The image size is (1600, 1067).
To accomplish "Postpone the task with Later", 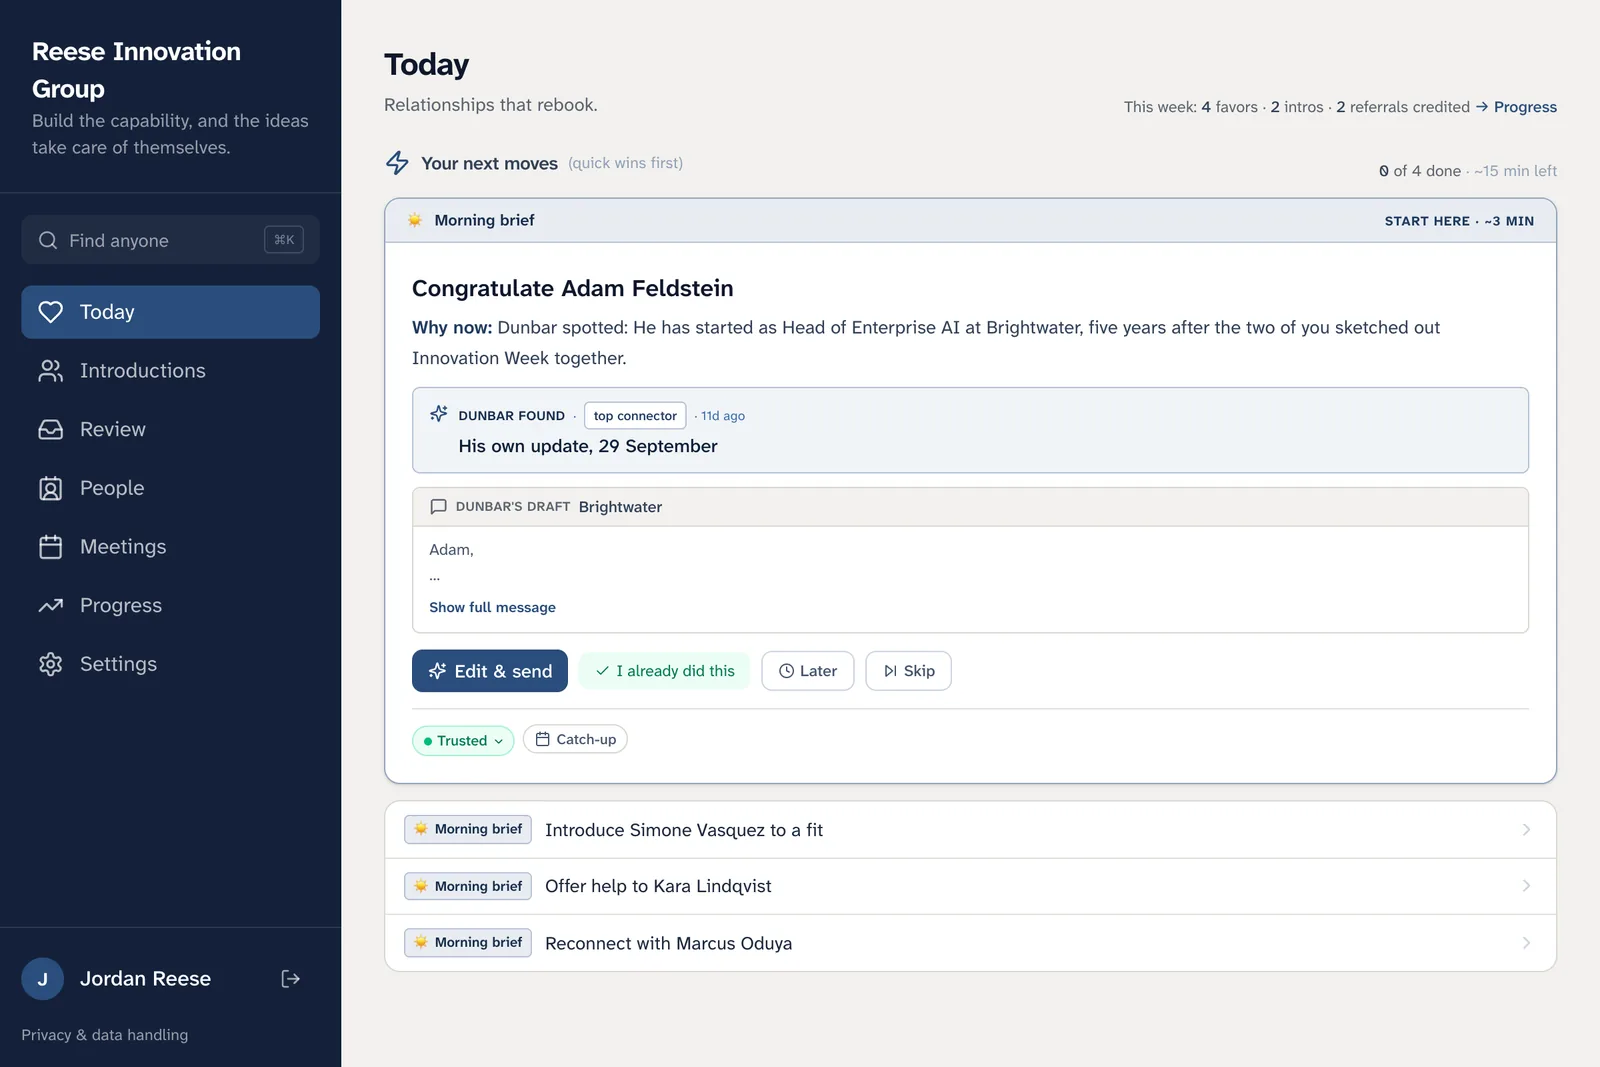I will 808,671.
